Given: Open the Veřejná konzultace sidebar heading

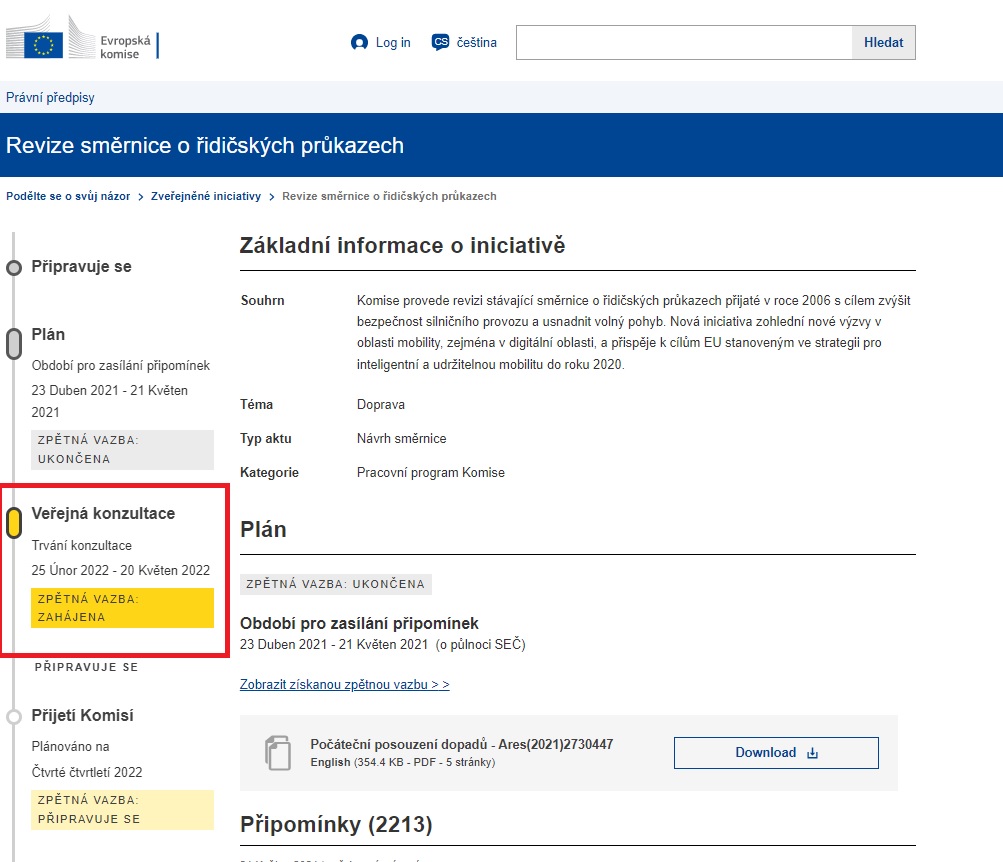Looking at the screenshot, I should (103, 514).
